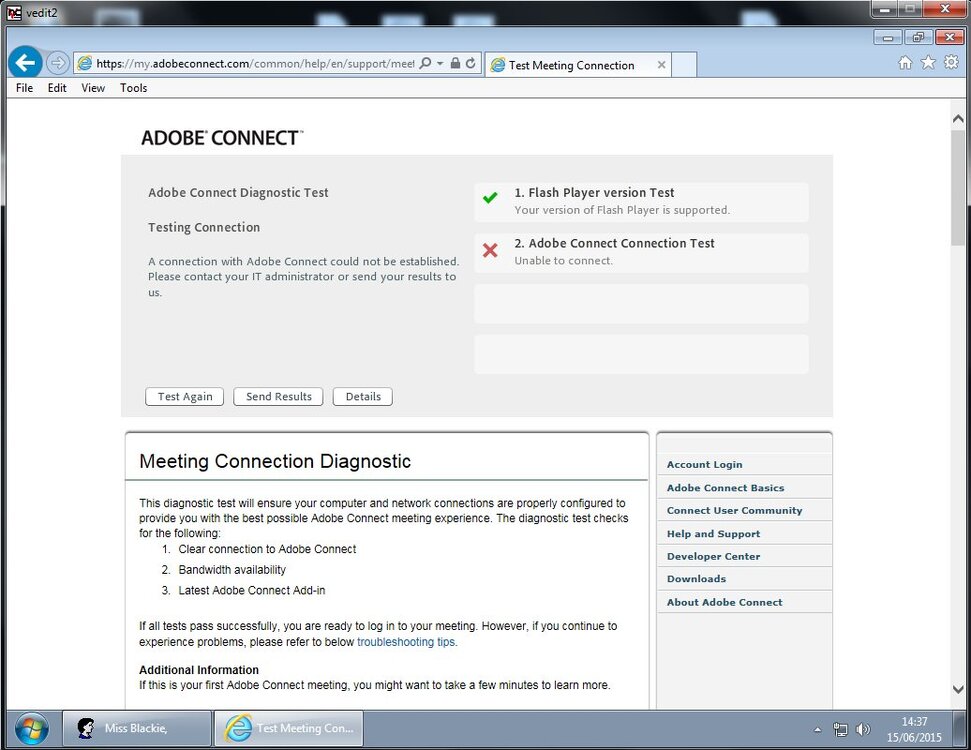
Task: Click the page scrollbar up arrow
Action: (958, 118)
